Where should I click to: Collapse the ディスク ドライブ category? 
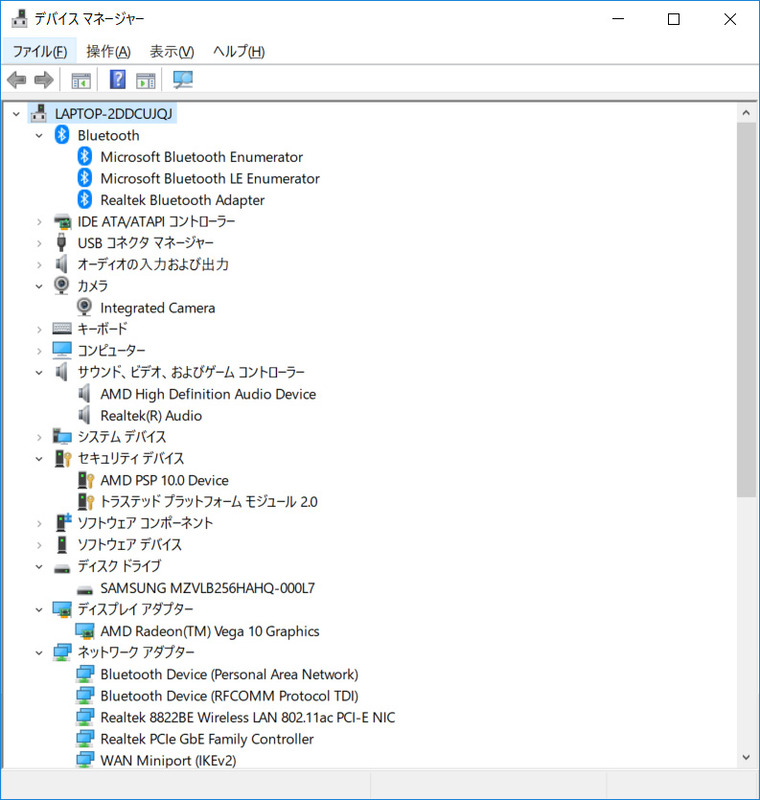[39, 566]
